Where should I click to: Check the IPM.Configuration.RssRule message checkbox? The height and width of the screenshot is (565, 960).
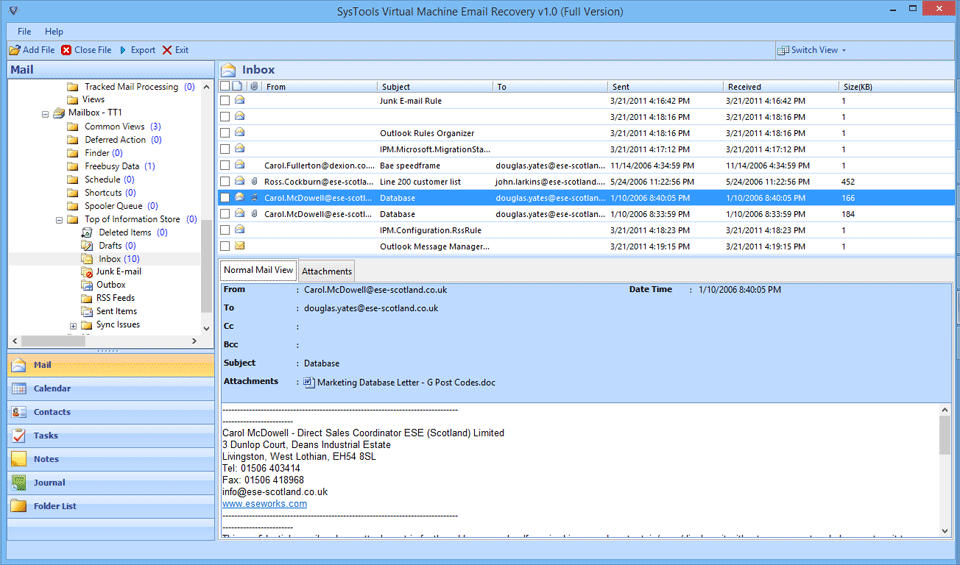click(225, 230)
